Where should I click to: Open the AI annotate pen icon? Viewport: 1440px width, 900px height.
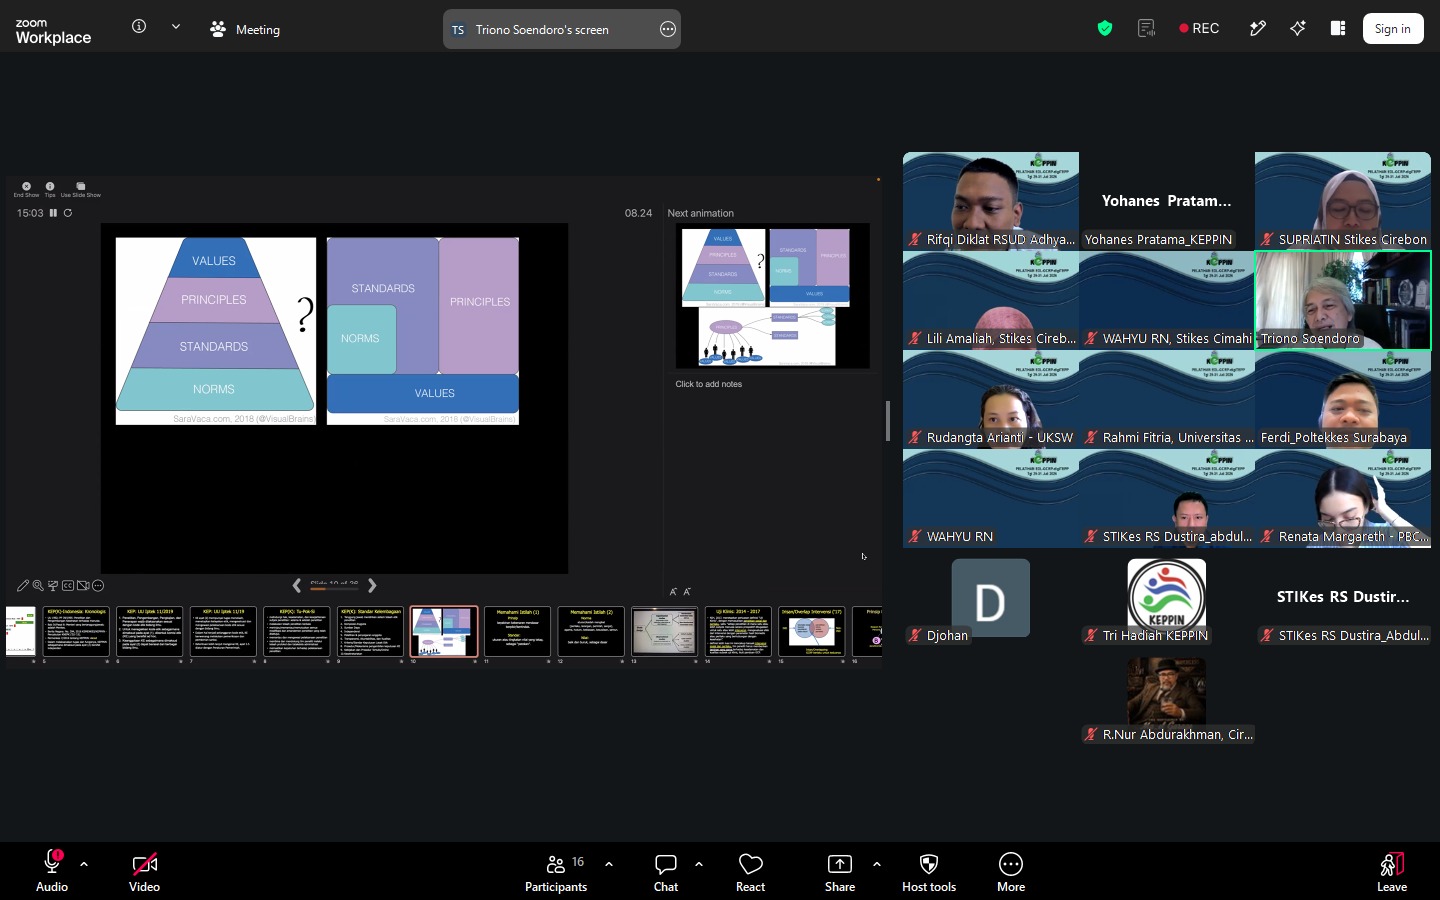pyautogui.click(x=1258, y=28)
